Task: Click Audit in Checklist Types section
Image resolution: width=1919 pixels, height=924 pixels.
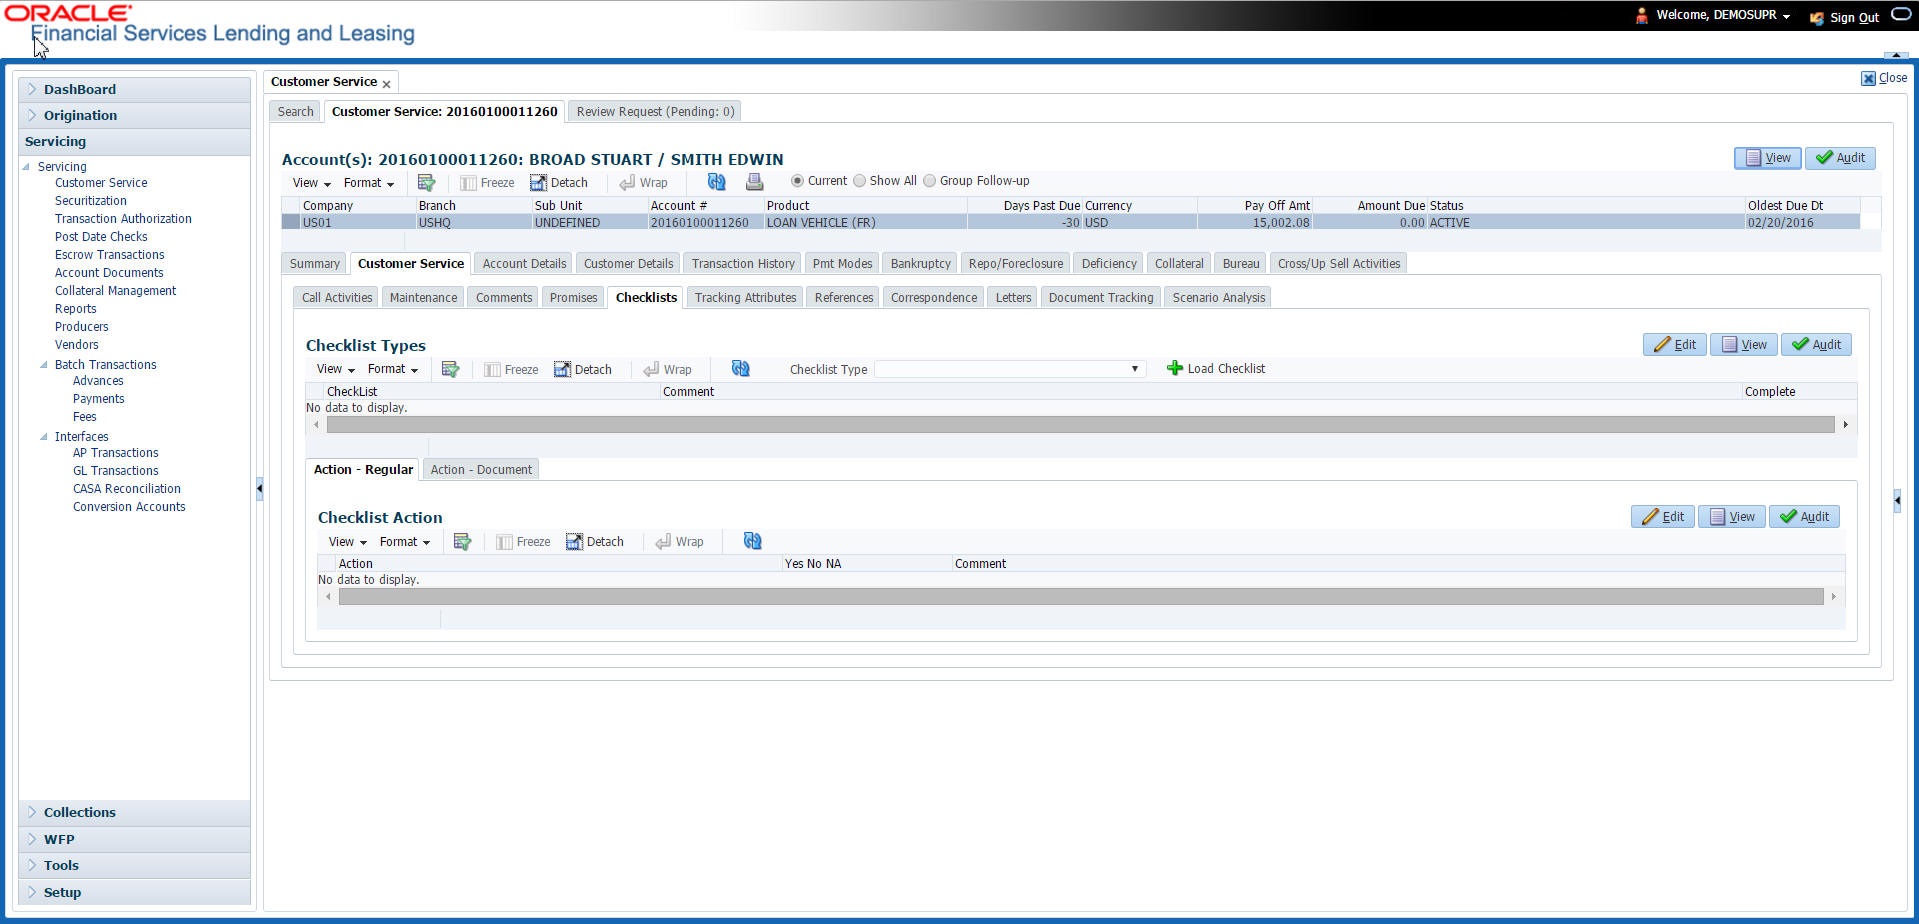Action: [1816, 344]
